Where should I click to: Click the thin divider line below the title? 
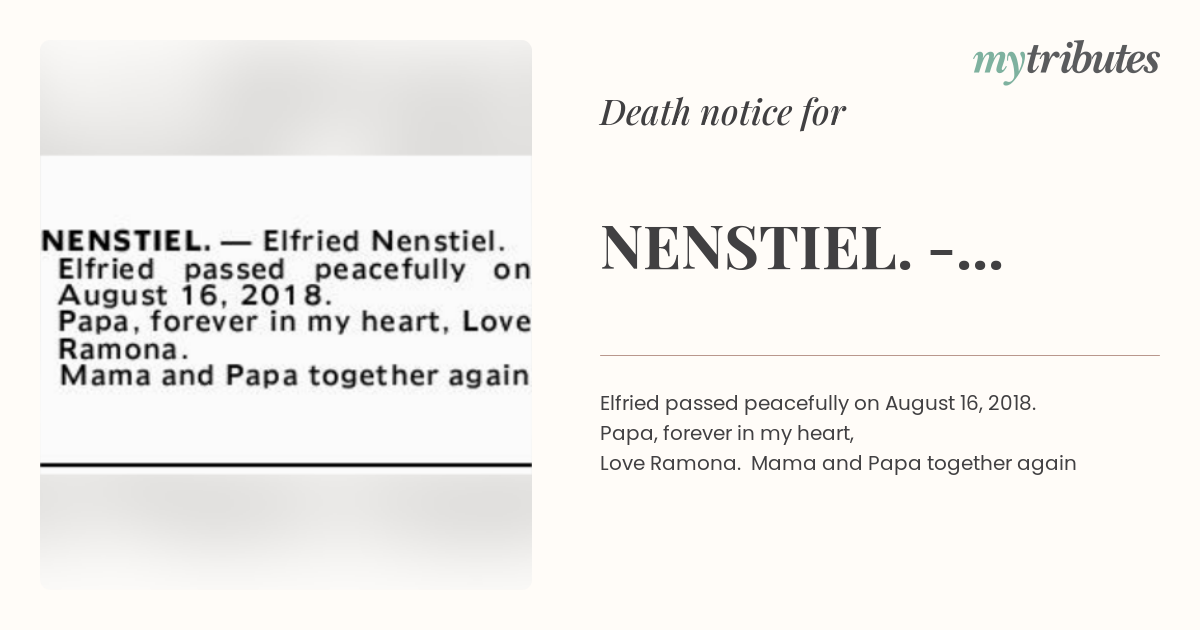(x=880, y=355)
